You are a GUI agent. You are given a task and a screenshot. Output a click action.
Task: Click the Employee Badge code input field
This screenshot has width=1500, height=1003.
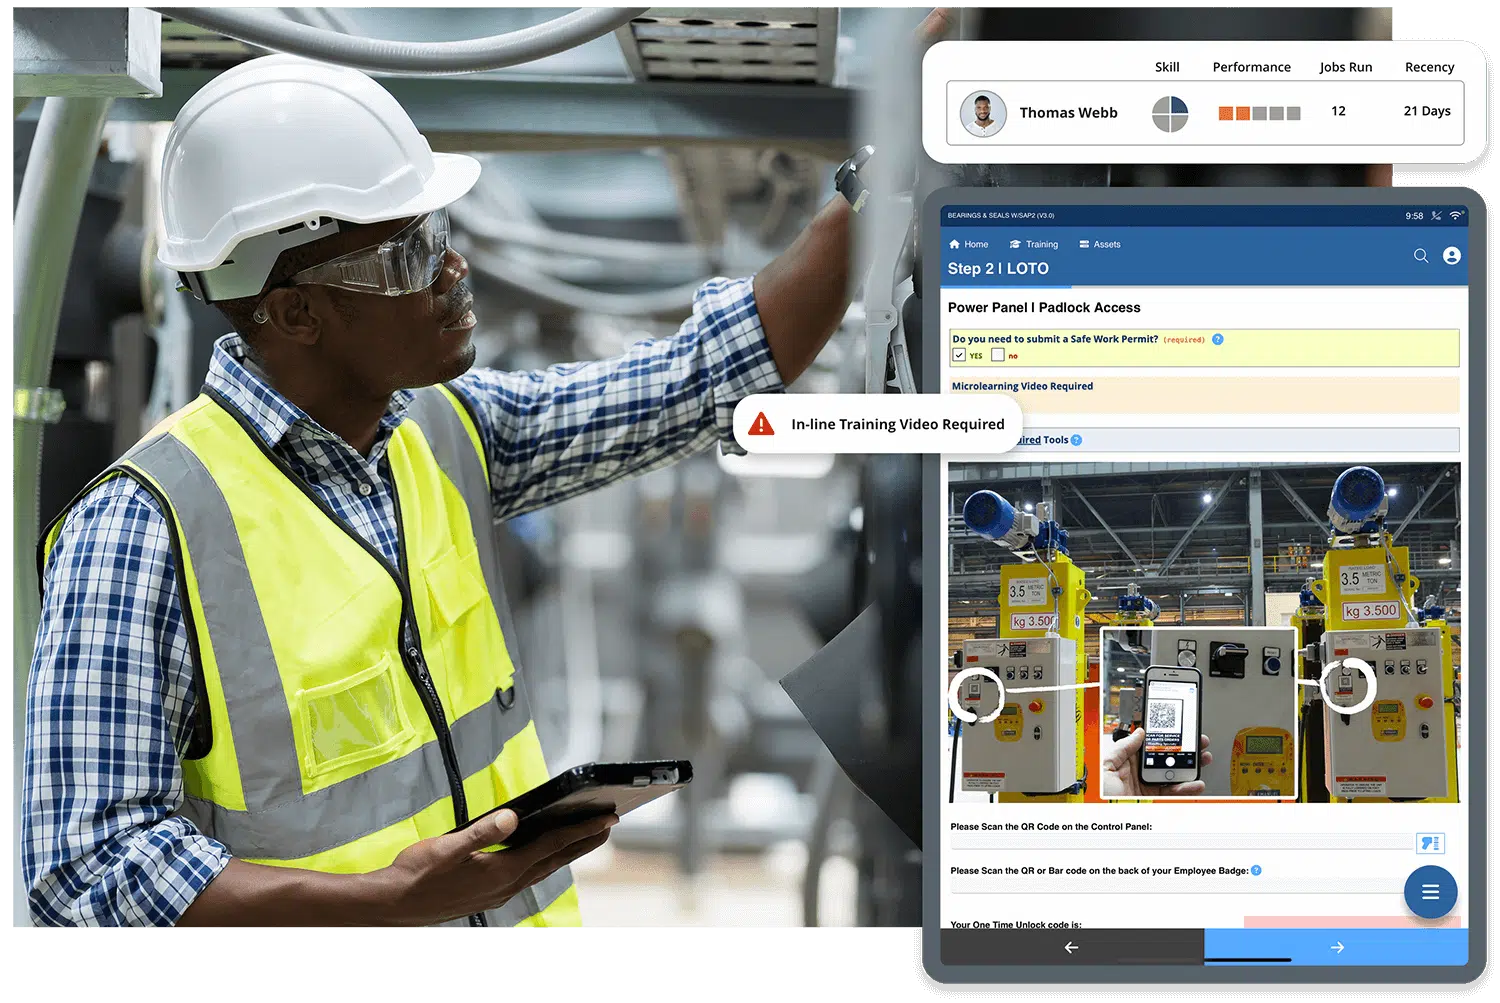click(x=1178, y=886)
